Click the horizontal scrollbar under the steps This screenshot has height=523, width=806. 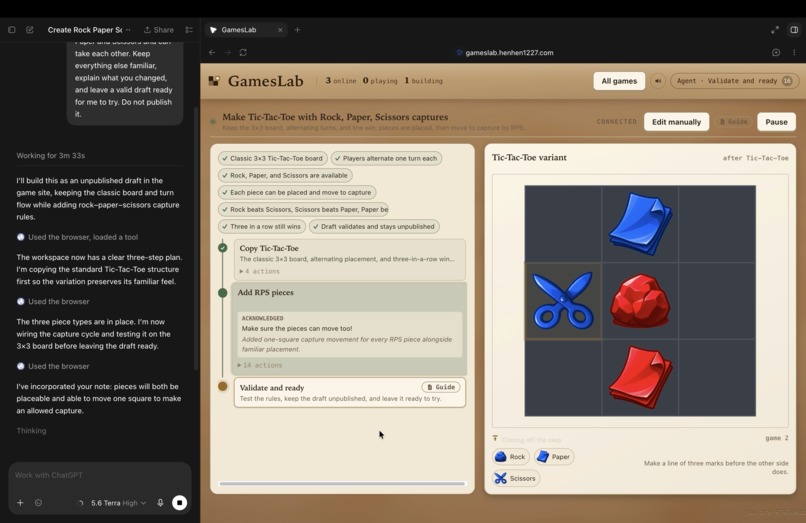(342, 483)
